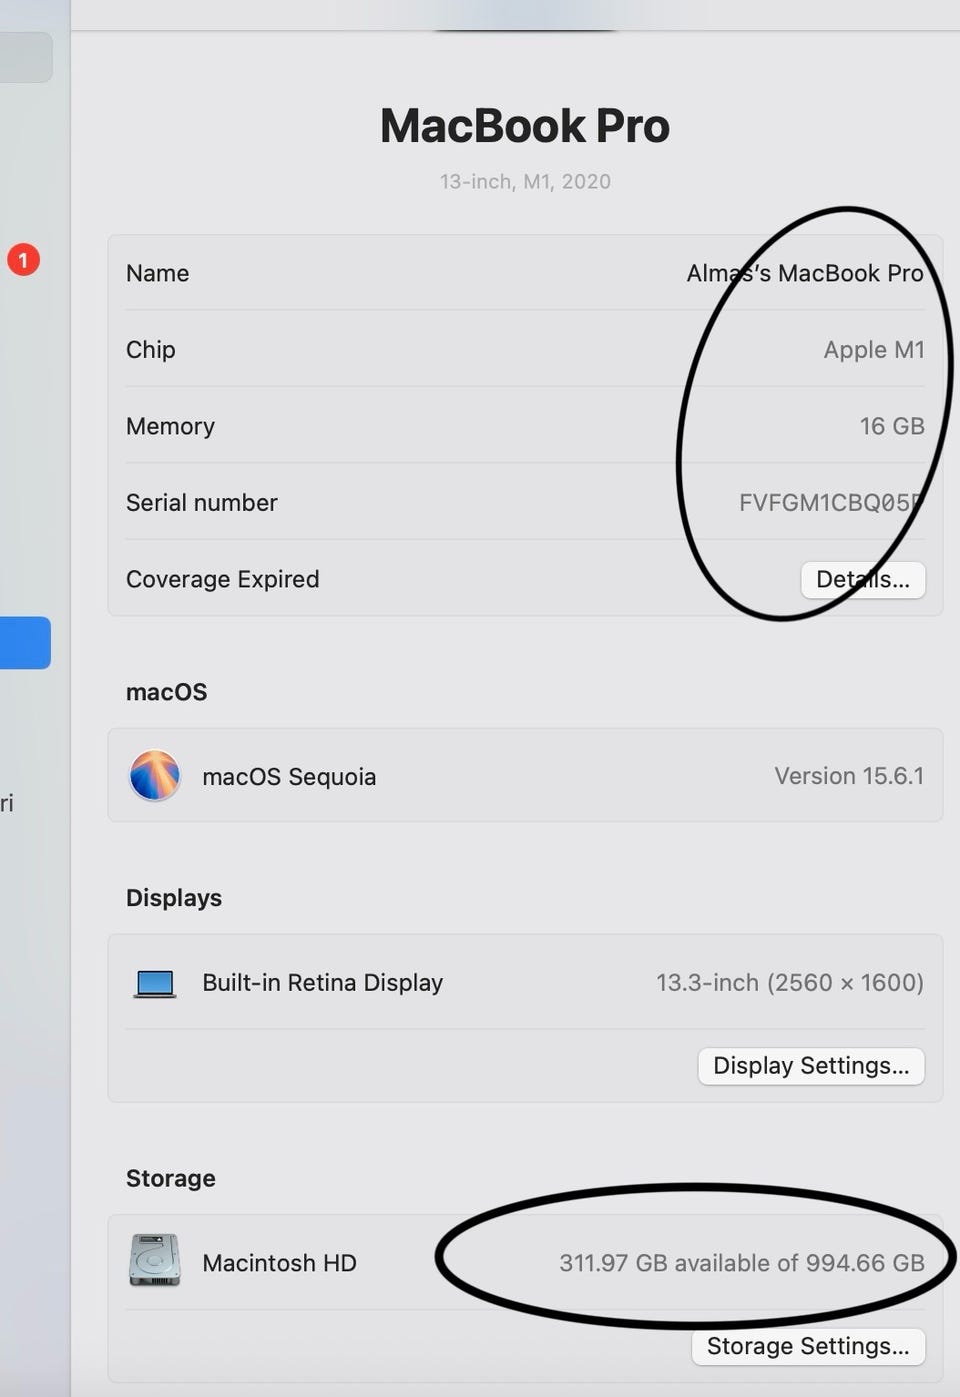Click the storage available text
The height and width of the screenshot is (1397, 960).
tap(742, 1263)
